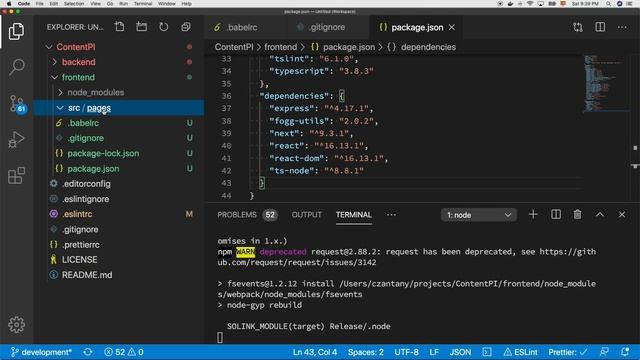The width and height of the screenshot is (640, 360).
Task: Switch the development branch in status bar
Action: [x=41, y=352]
